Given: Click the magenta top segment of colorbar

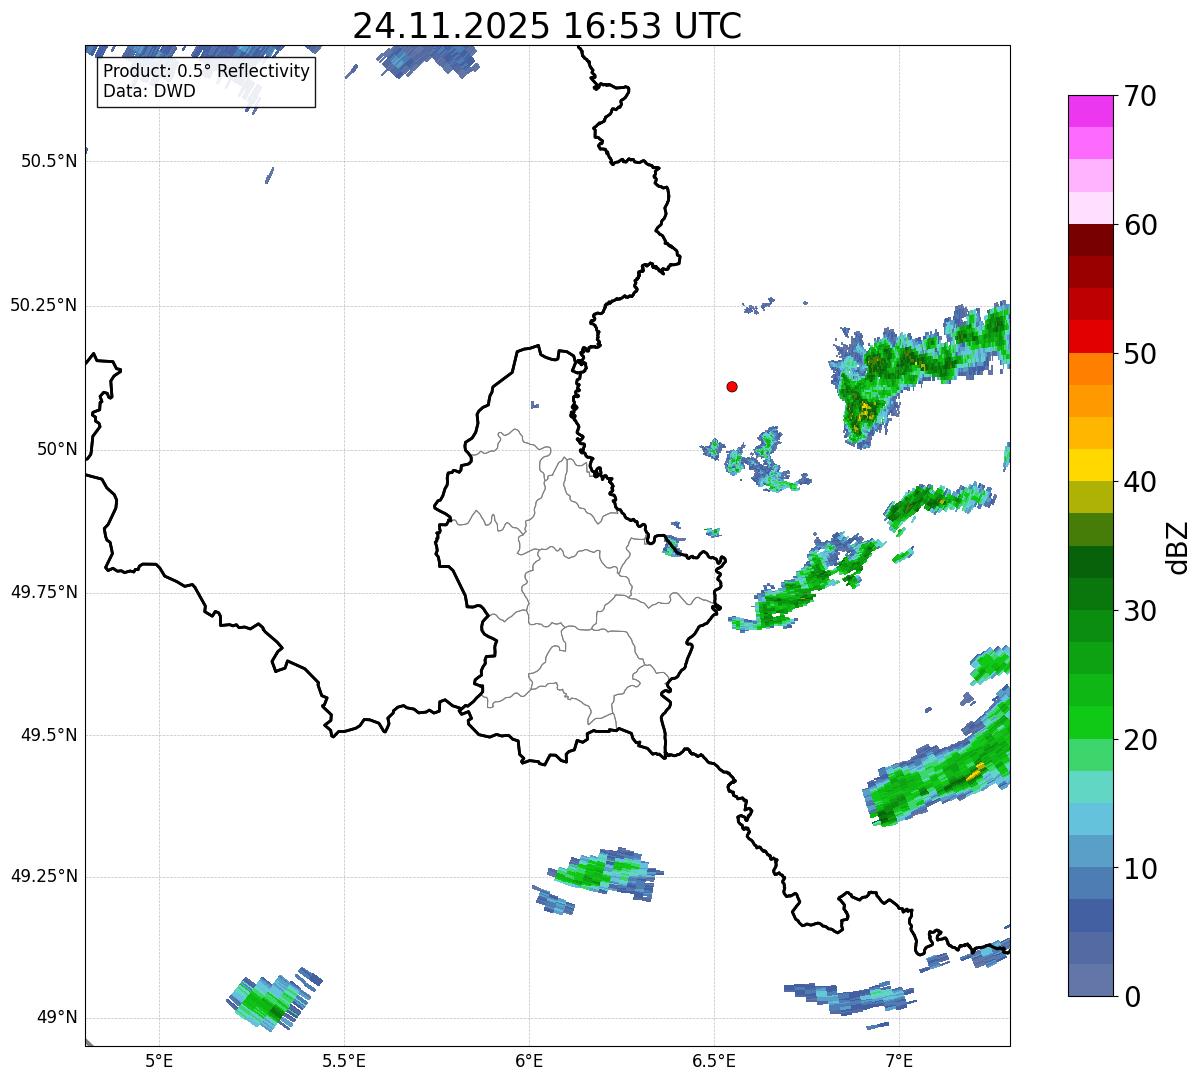Looking at the screenshot, I should coord(1091,111).
